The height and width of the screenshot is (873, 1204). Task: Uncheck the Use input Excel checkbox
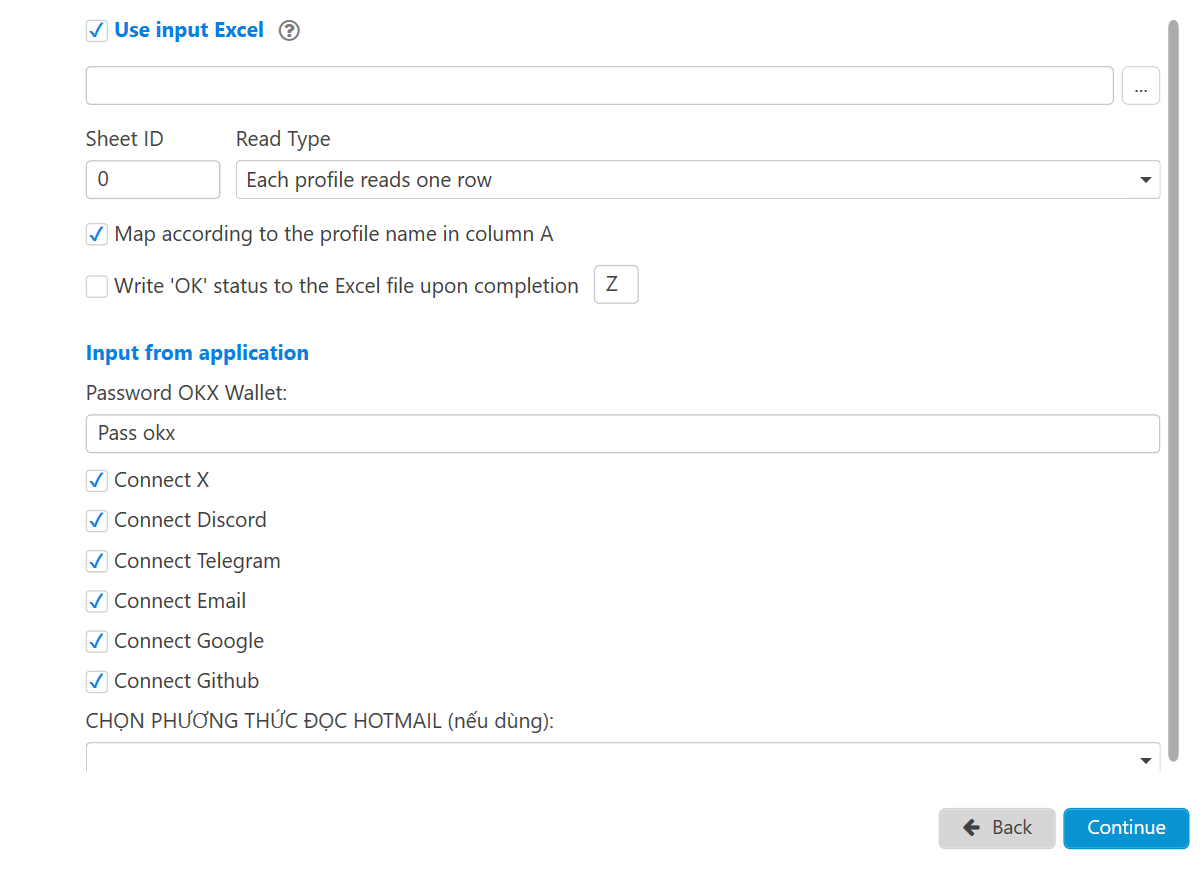click(97, 31)
